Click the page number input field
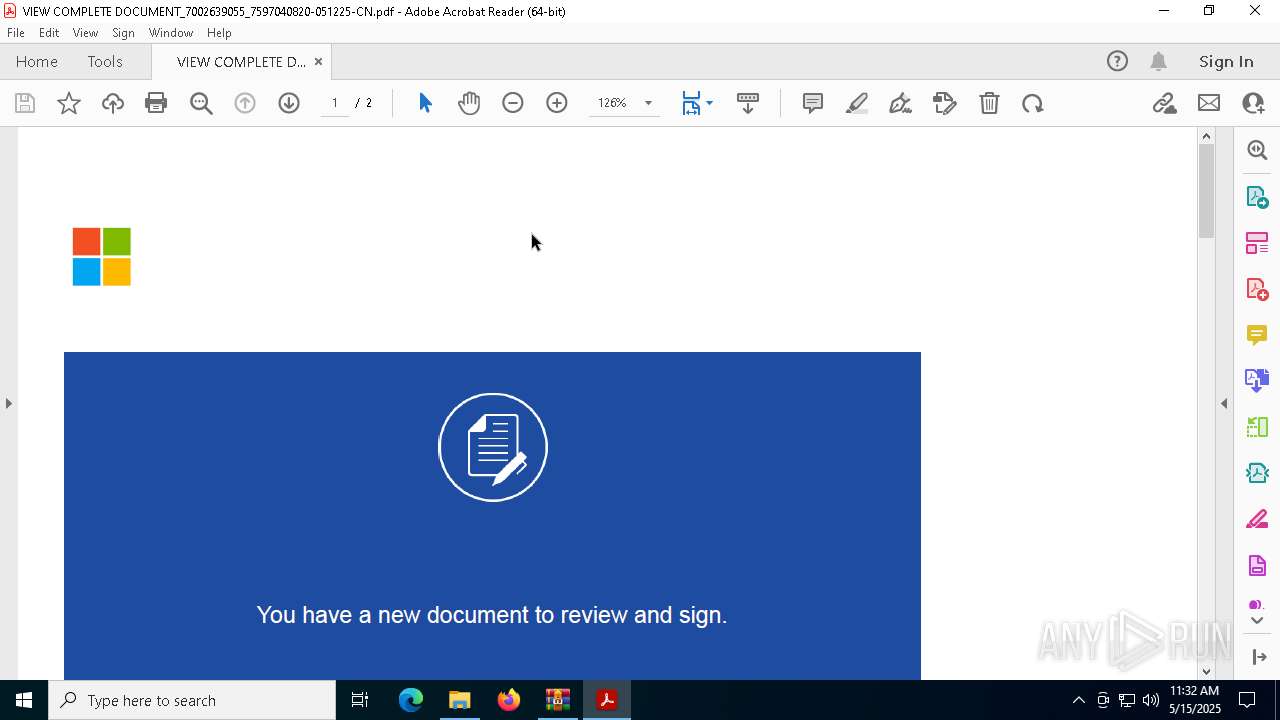The height and width of the screenshot is (720, 1280). point(335,103)
